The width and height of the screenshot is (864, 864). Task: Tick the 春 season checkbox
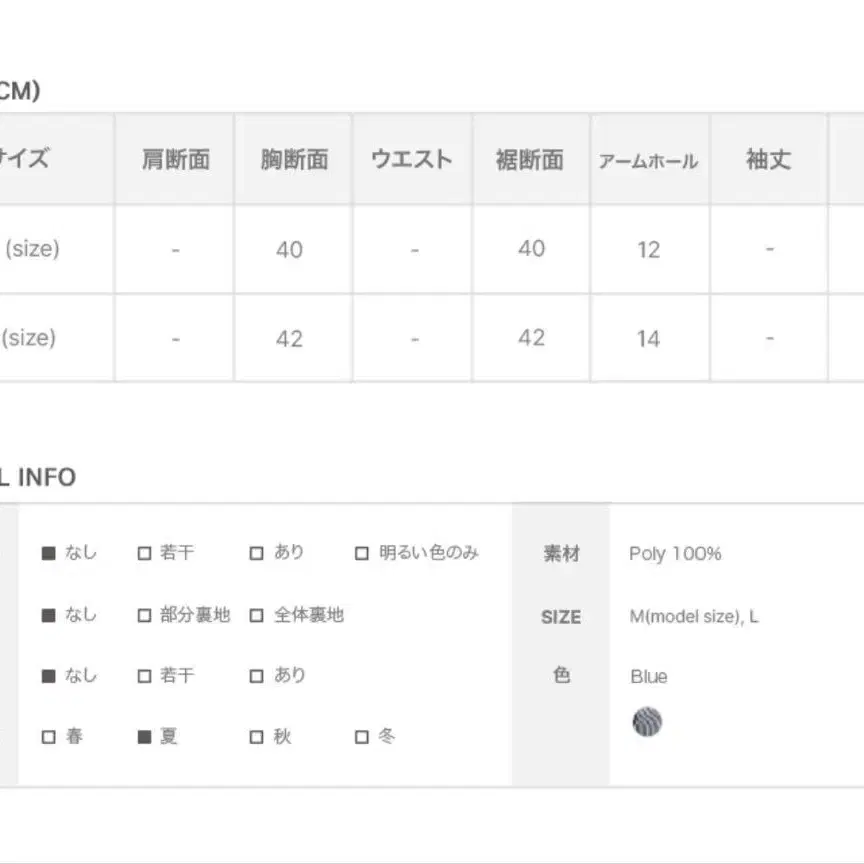[48, 737]
